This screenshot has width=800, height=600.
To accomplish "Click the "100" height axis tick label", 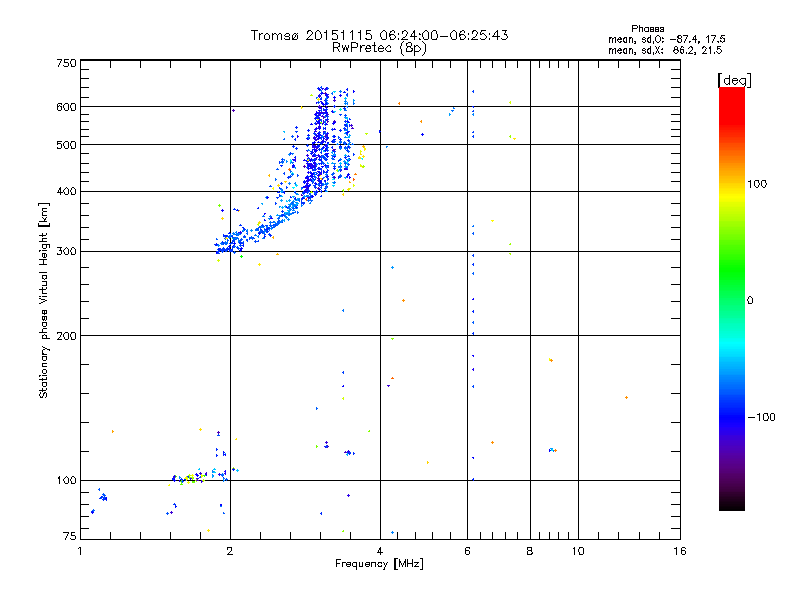I will 66,481.
